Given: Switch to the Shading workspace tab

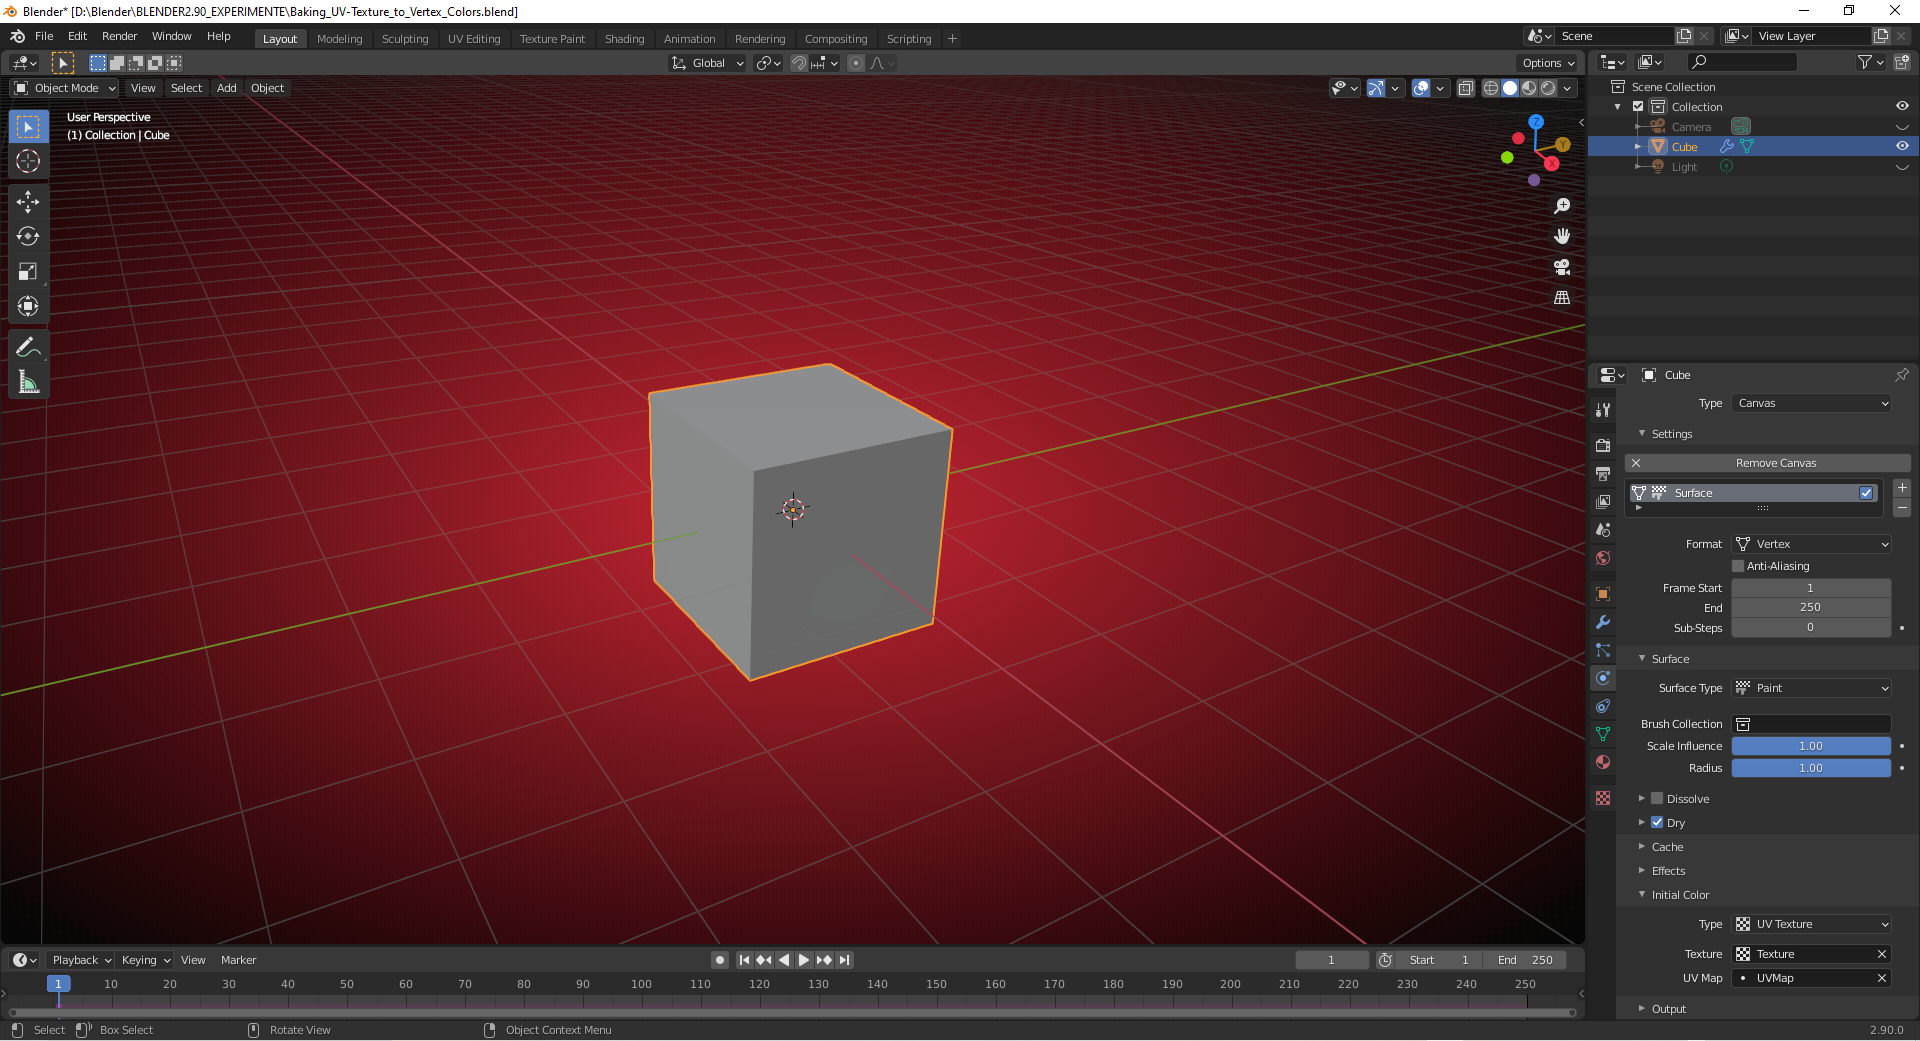Looking at the screenshot, I should tap(624, 39).
